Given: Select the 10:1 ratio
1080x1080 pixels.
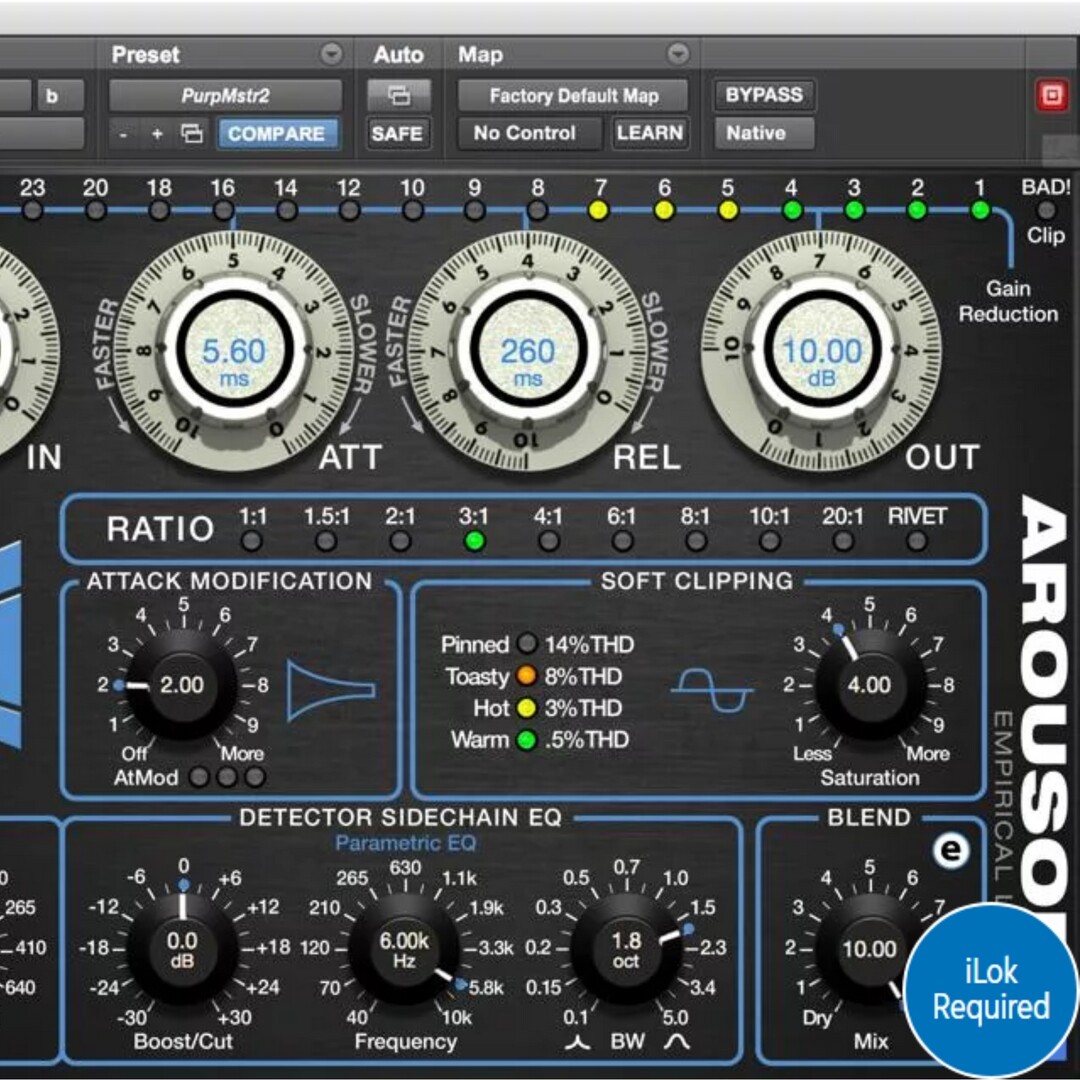Looking at the screenshot, I should point(769,541).
